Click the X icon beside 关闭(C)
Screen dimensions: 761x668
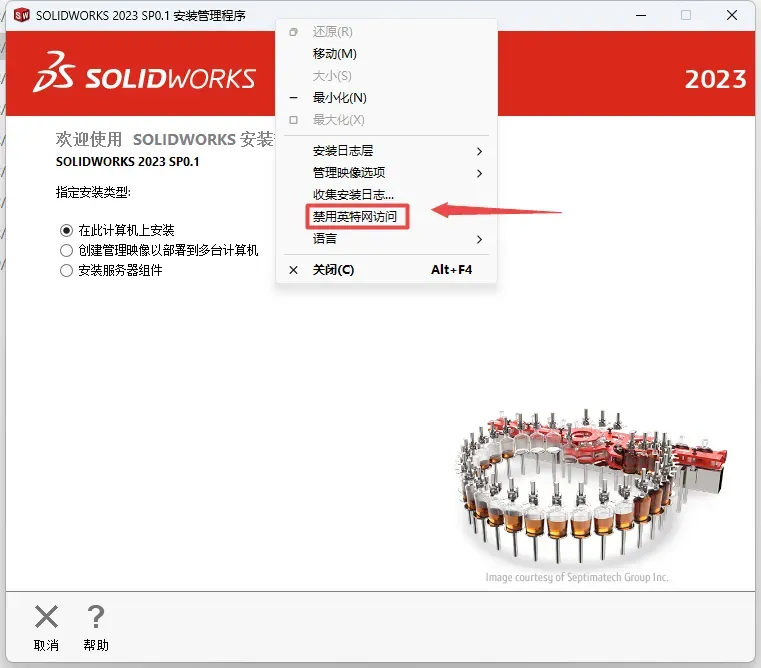click(x=293, y=270)
